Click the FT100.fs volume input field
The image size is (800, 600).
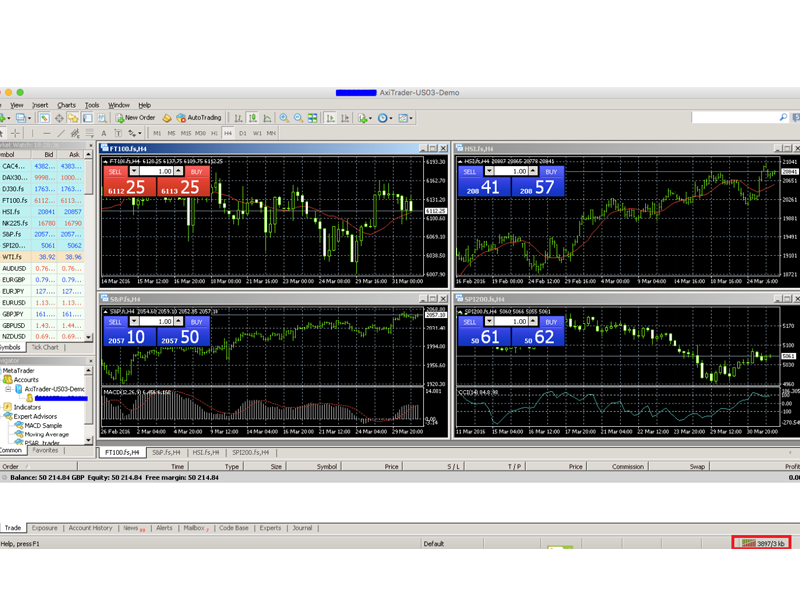(x=156, y=171)
